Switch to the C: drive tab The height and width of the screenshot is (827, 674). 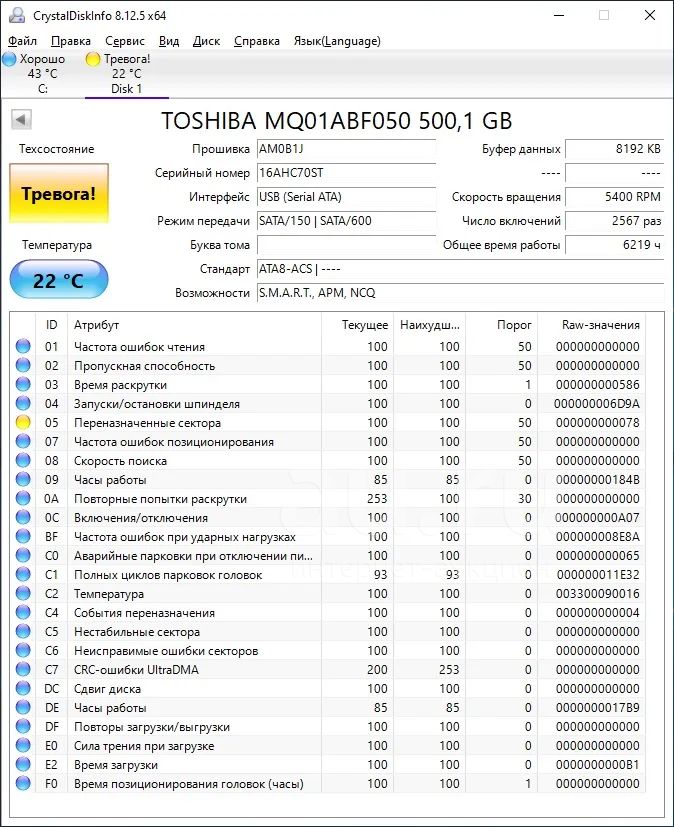42,74
